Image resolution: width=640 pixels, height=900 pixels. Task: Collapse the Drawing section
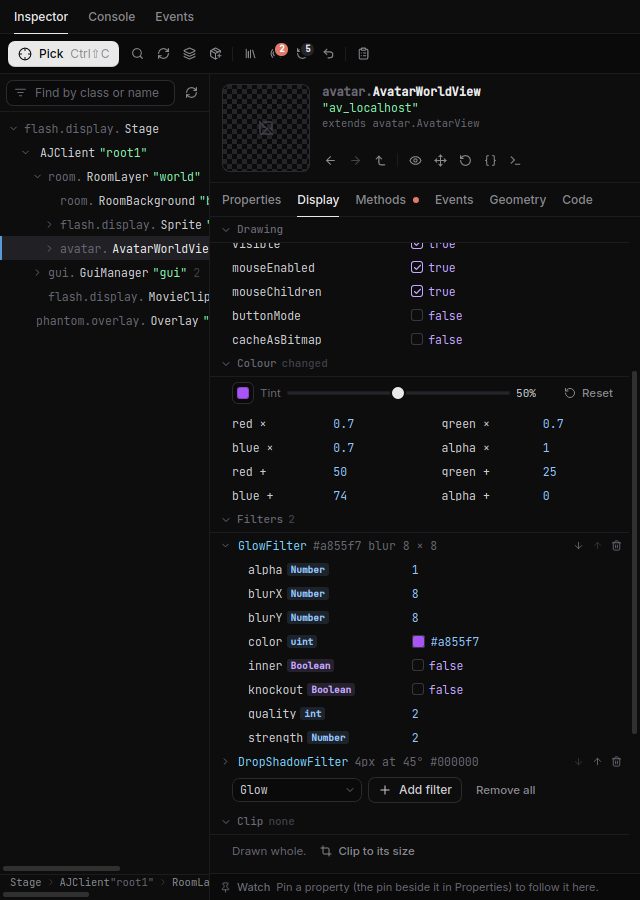(x=226, y=230)
